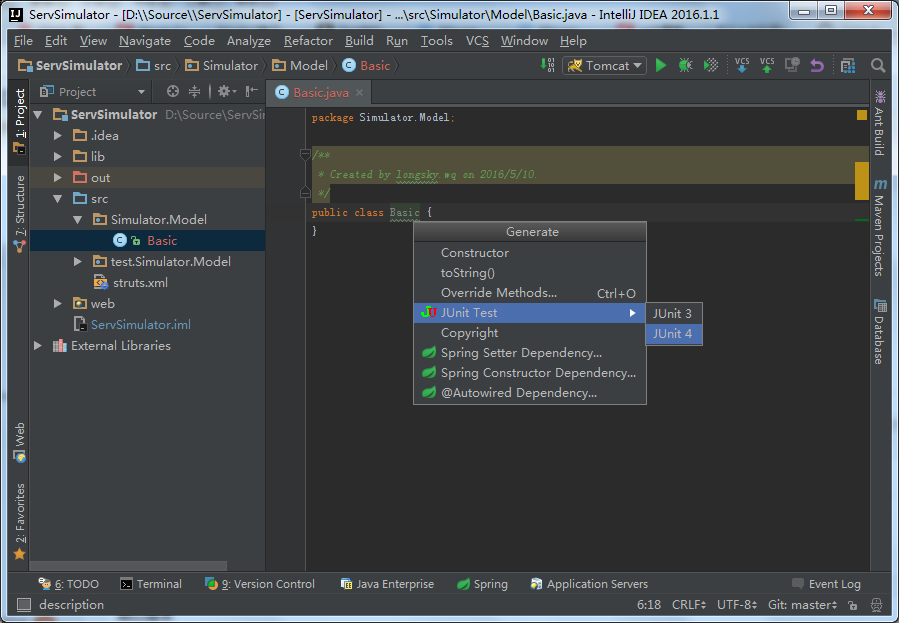Open the Show History icon in toolbar
Screen dimensions: 899x623
[x=792, y=65]
